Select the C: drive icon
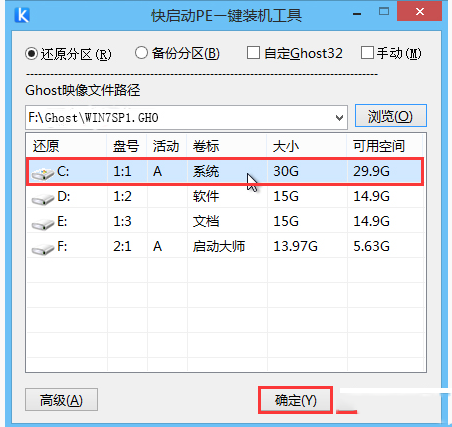This screenshot has width=452, height=427. 43,174
